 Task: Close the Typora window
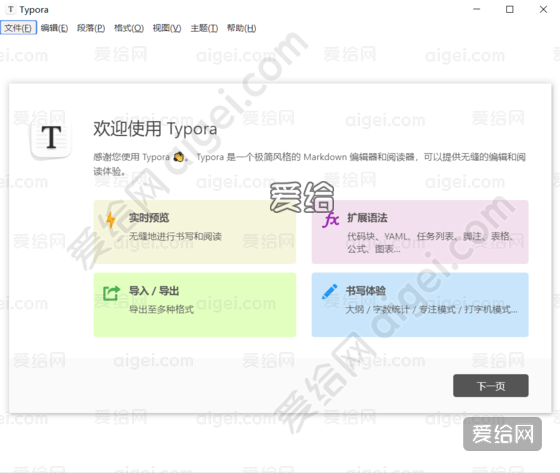click(x=543, y=9)
